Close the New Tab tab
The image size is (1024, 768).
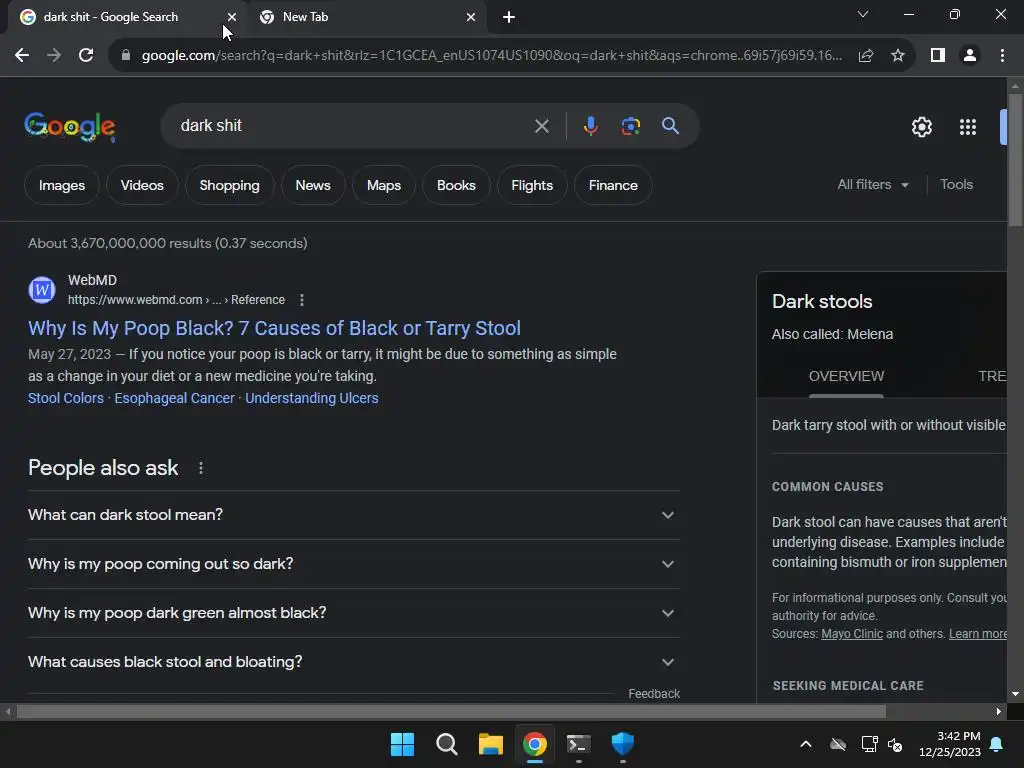coord(471,17)
